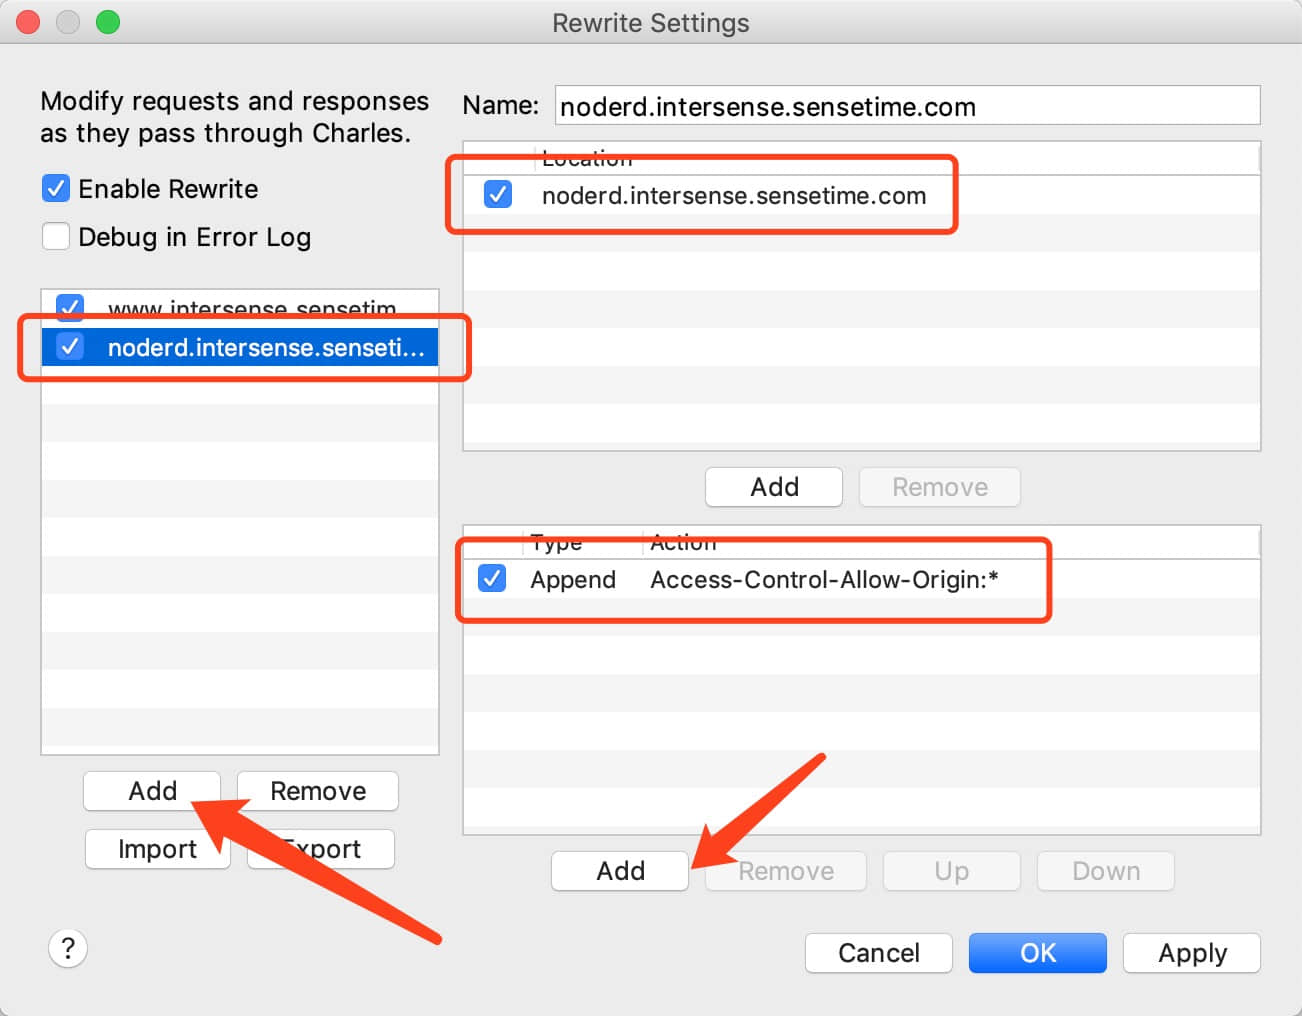Viewport: 1302px width, 1016px height.
Task: Toggle the Enable Rewrite checkbox
Action: (x=56, y=188)
